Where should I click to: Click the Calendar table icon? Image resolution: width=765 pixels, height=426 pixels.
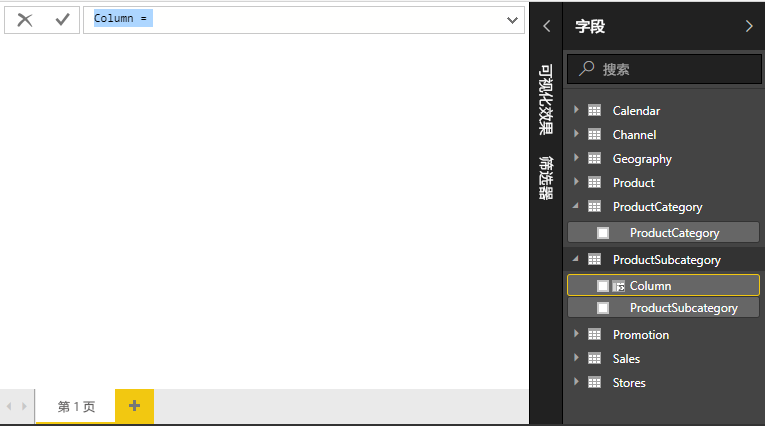[x=594, y=111]
